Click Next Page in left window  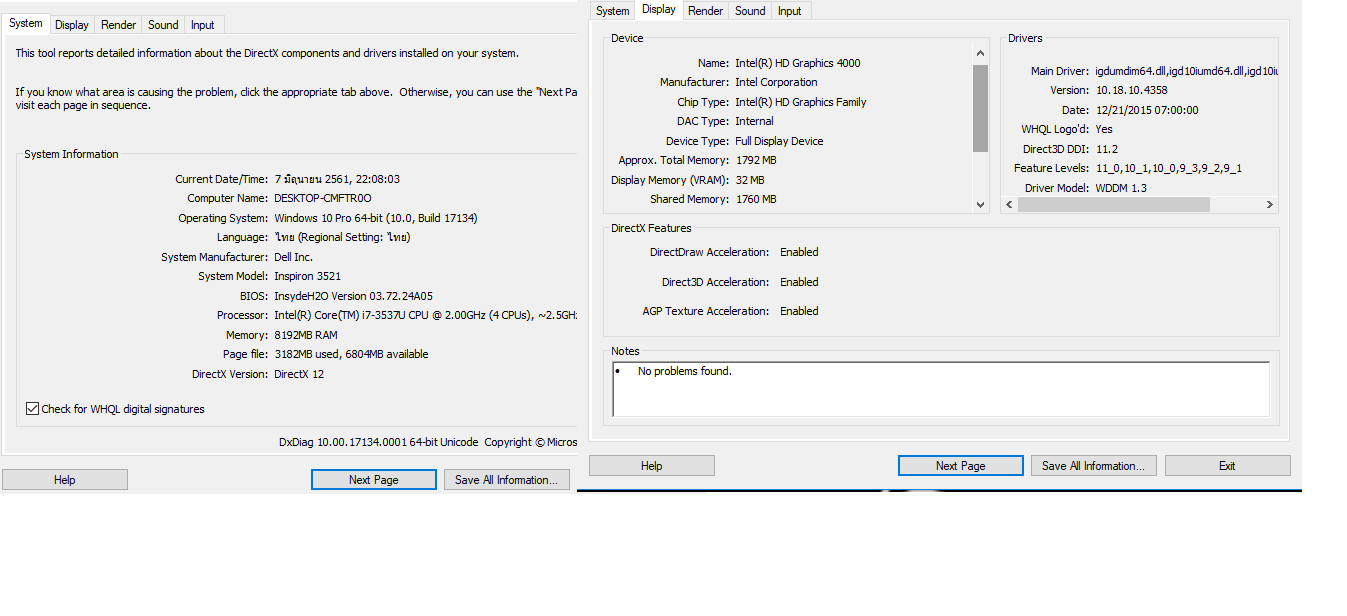point(374,480)
